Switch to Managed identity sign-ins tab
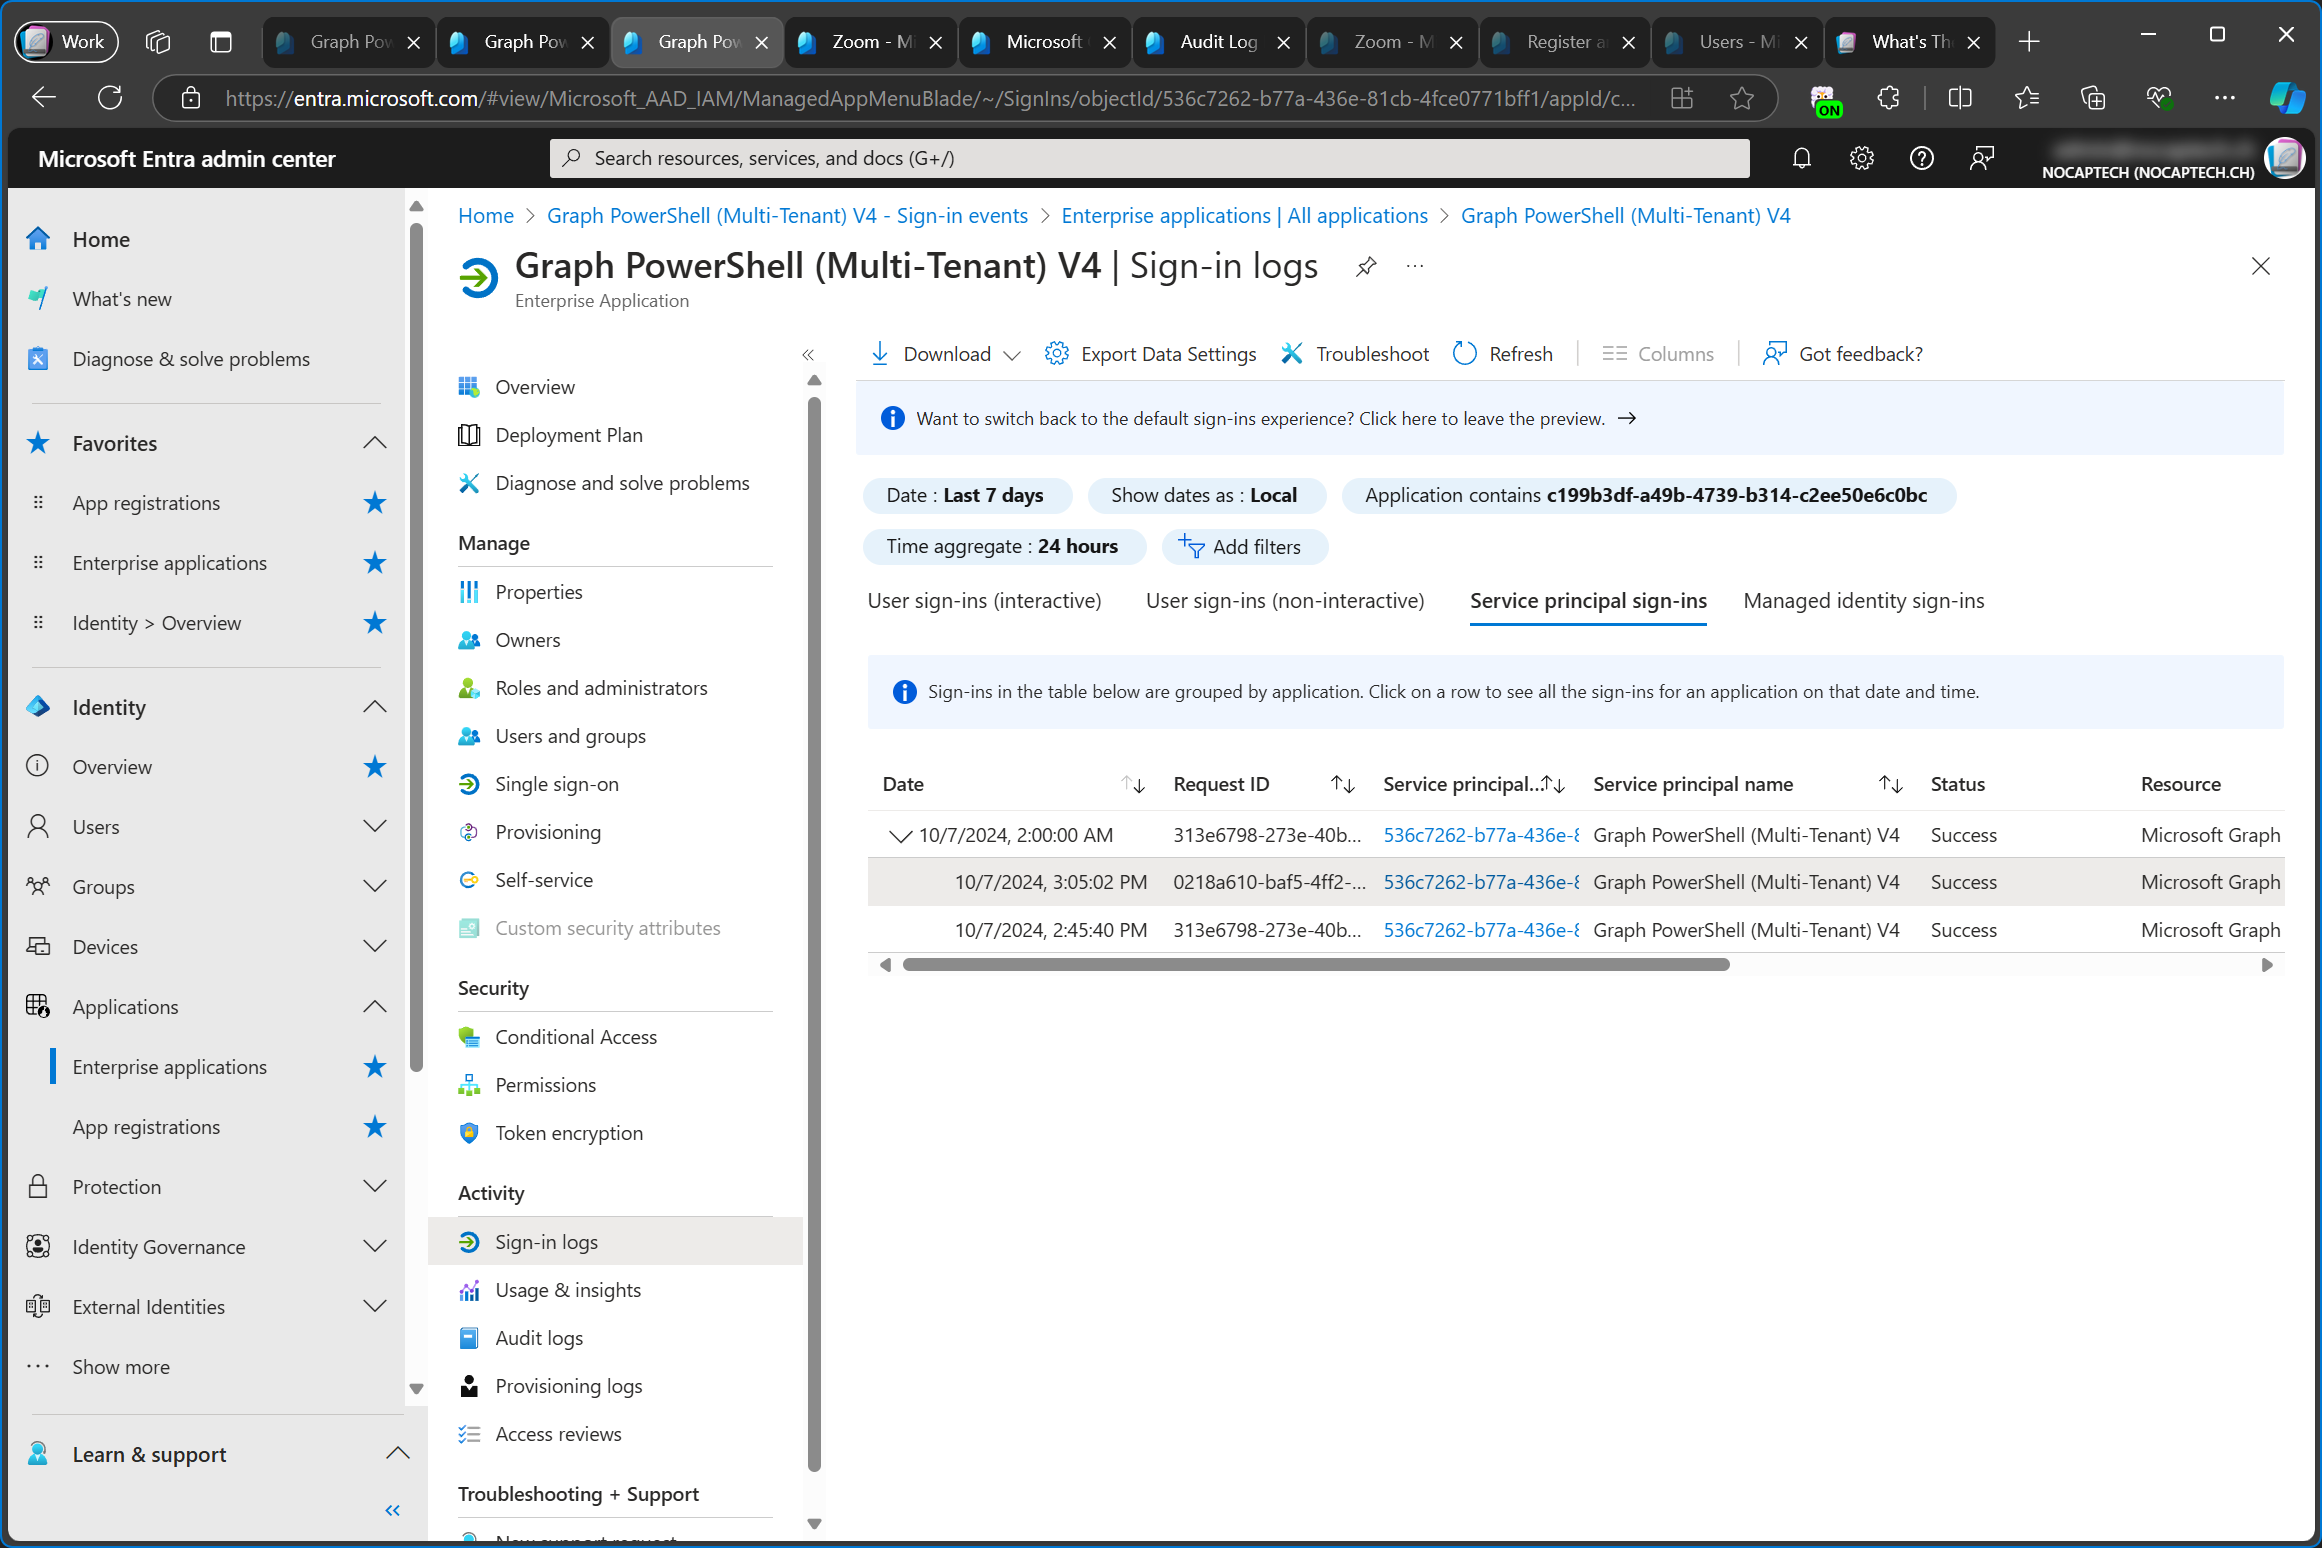The width and height of the screenshot is (2322, 1548). pyautogui.click(x=1864, y=601)
